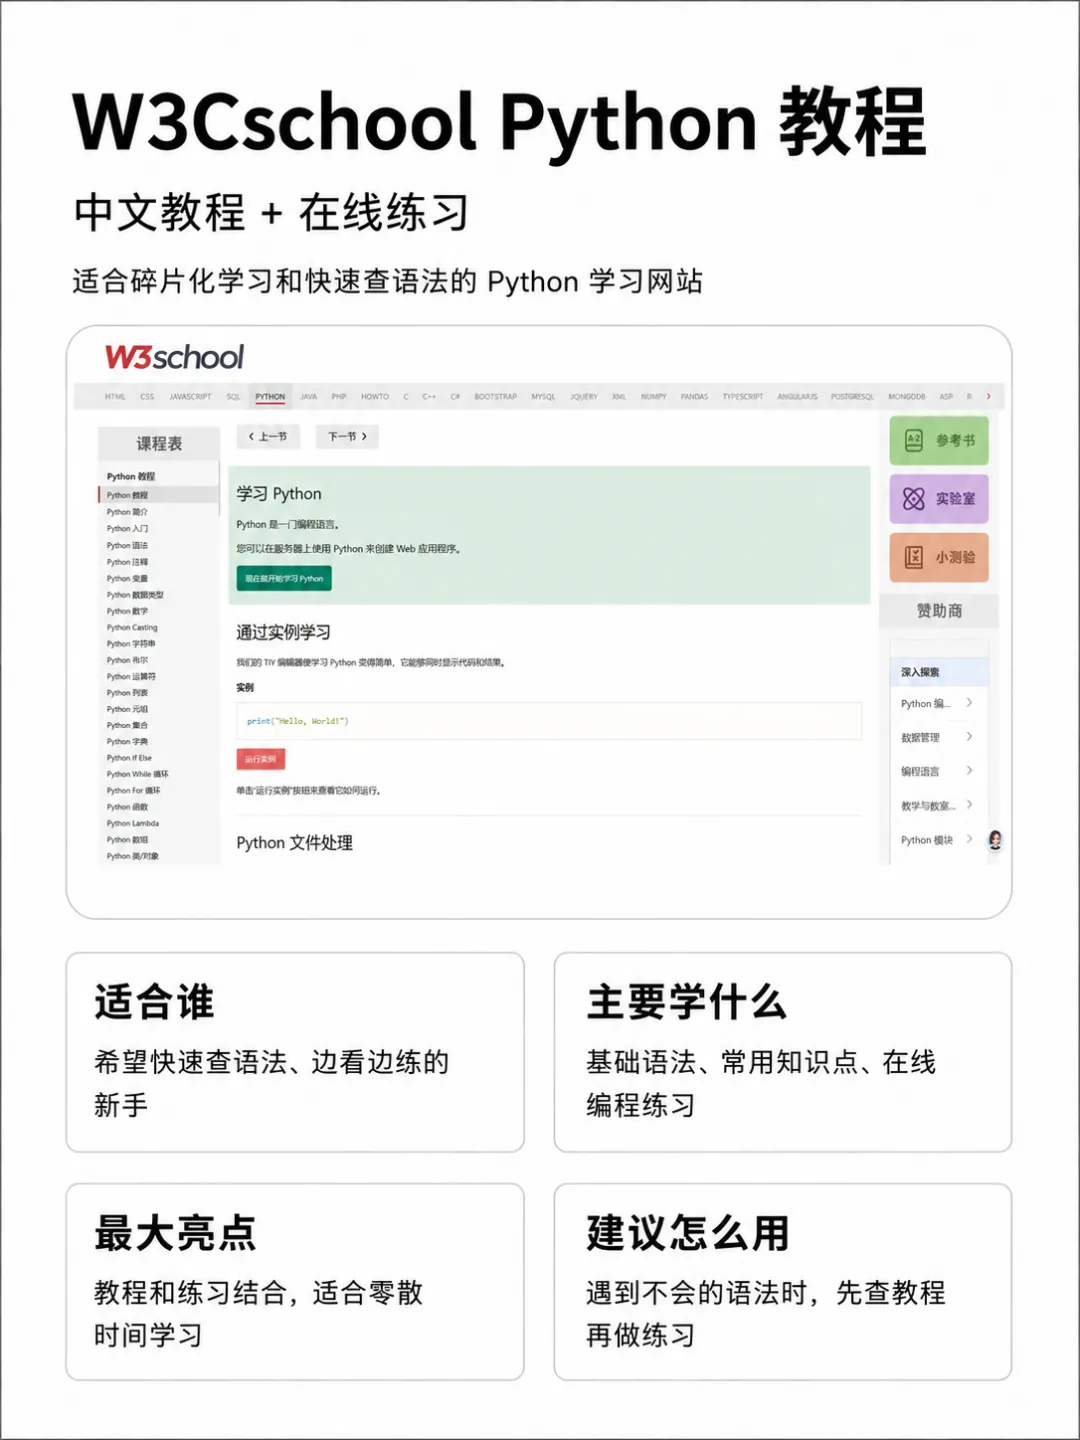Image resolution: width=1080 pixels, height=1440 pixels.
Task: Open Python 注释 in the sidebar
Action: click(127, 562)
